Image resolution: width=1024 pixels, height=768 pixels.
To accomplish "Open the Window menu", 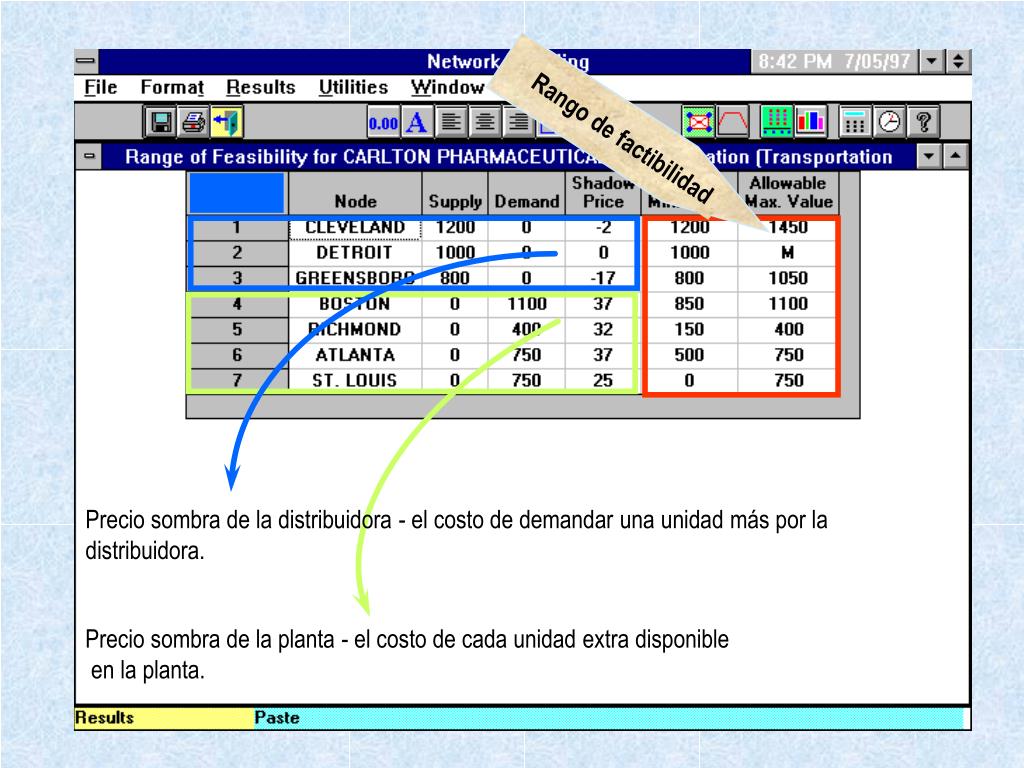I will click(x=448, y=88).
